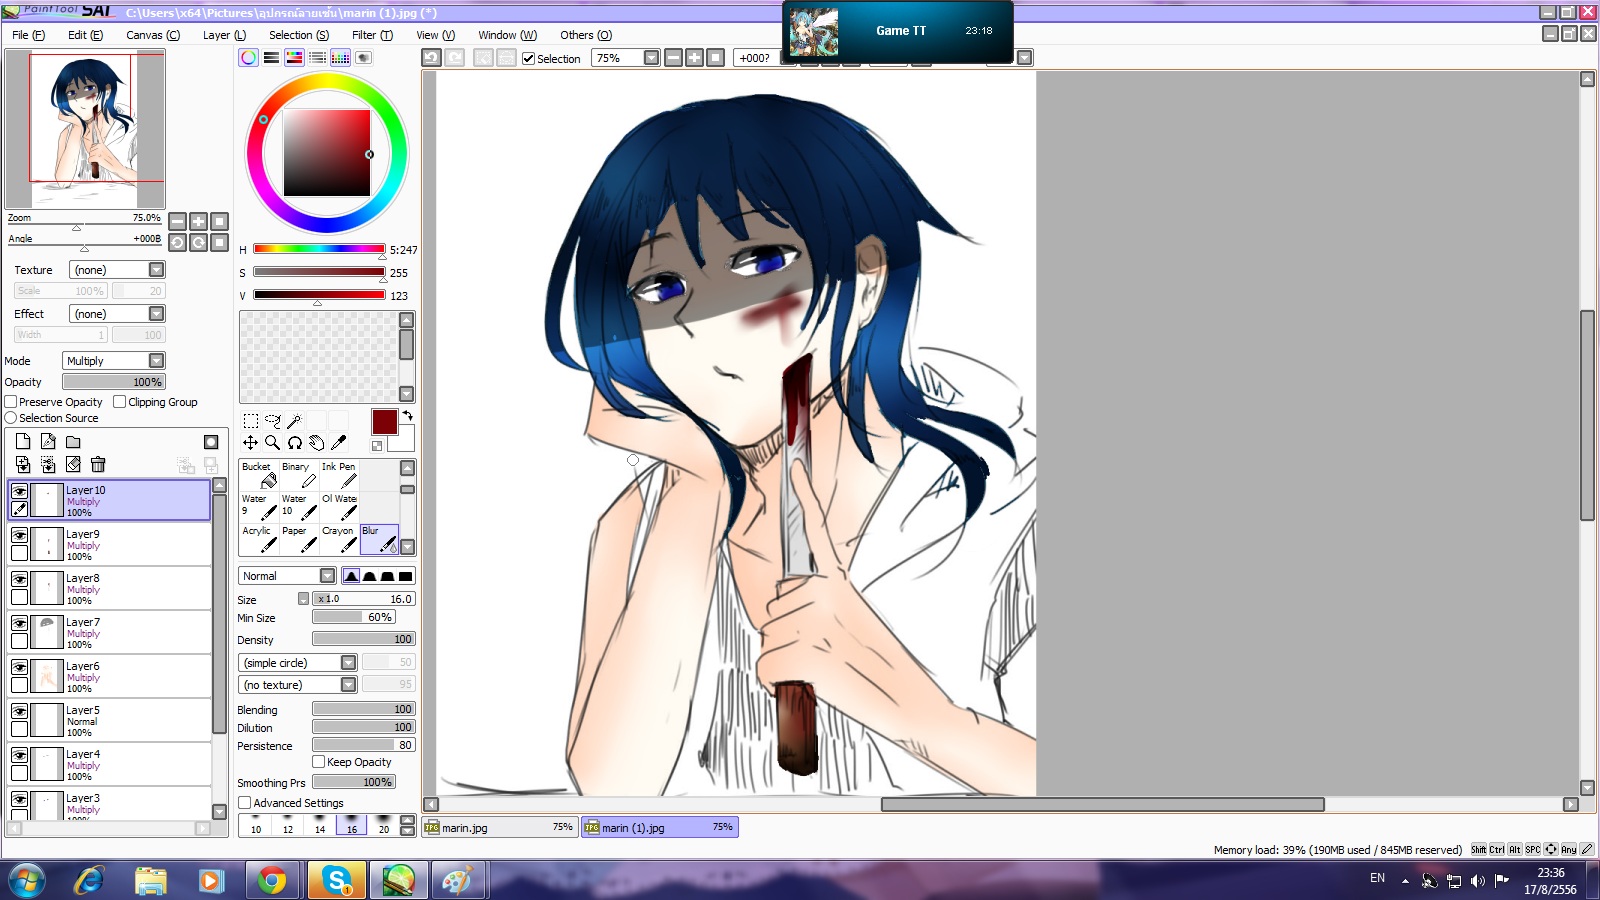Click the clear layer eraser icon

(x=73, y=464)
